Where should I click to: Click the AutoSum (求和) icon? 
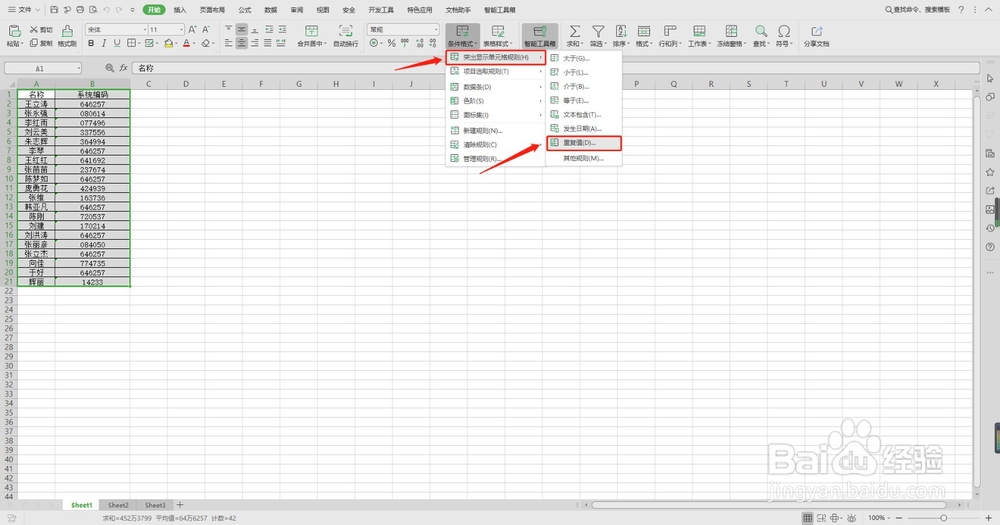pos(575,31)
